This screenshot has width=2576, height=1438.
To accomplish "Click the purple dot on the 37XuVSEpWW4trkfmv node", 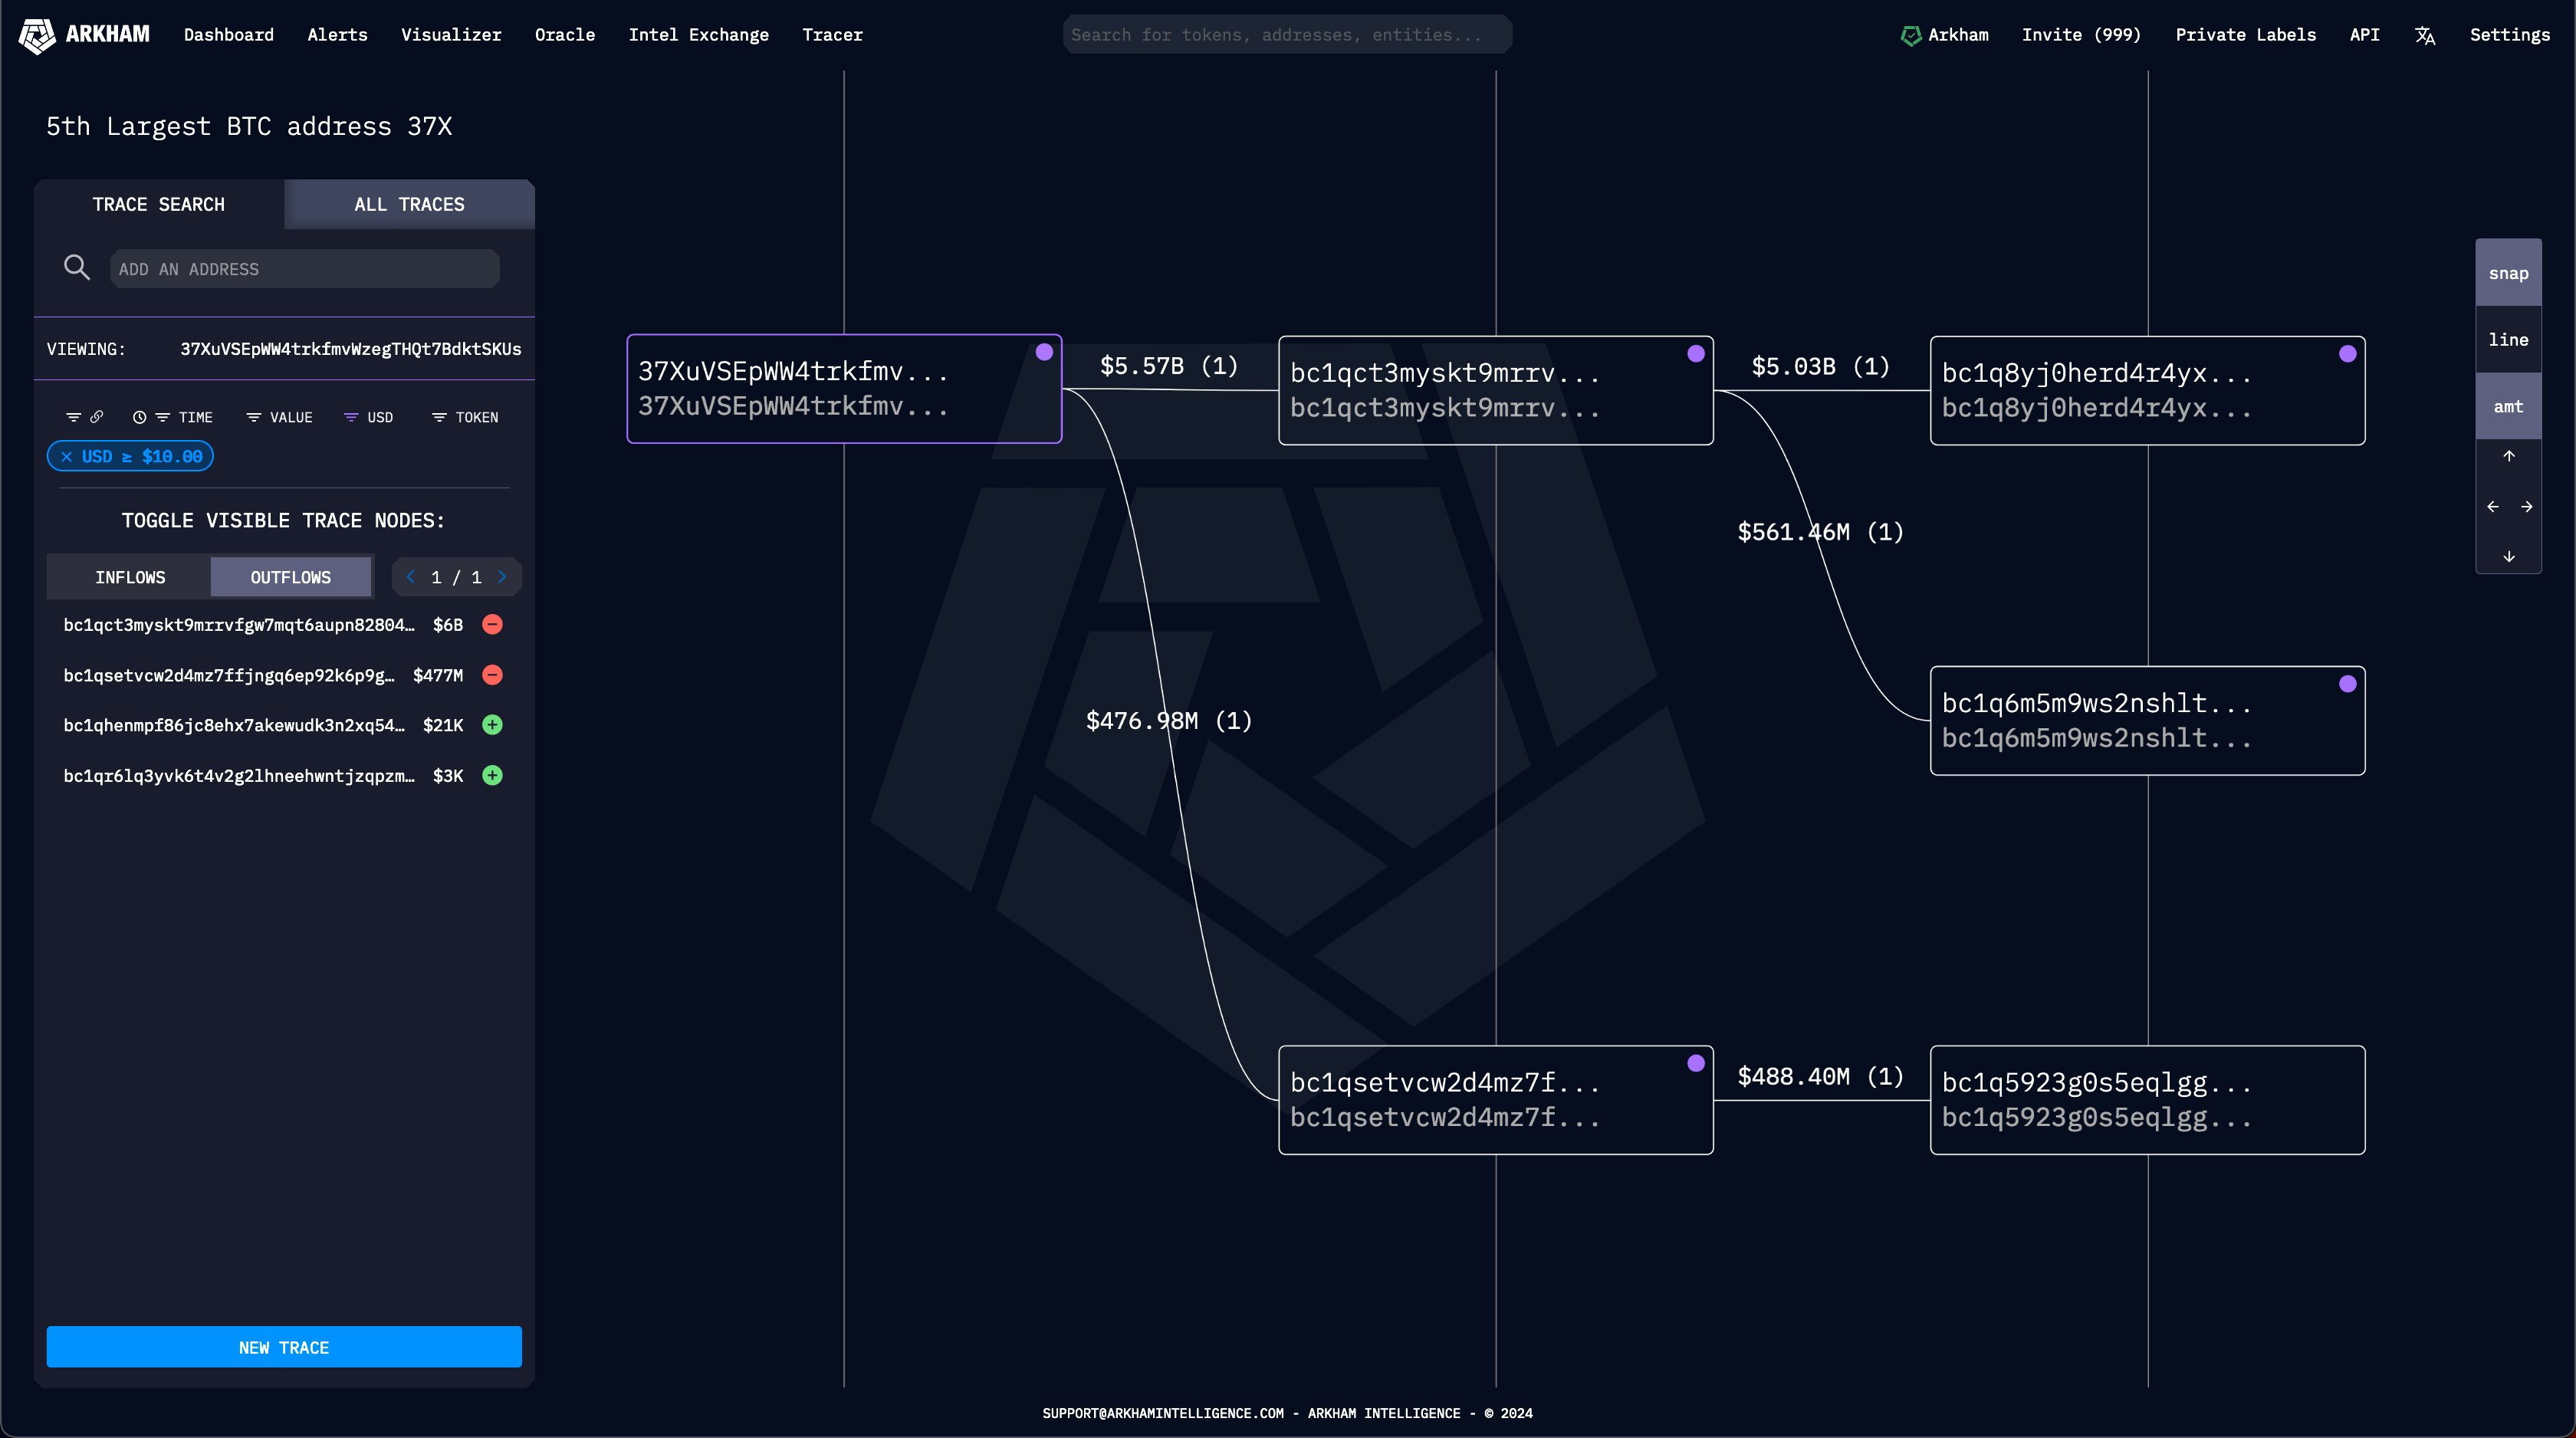I will 1044,352.
